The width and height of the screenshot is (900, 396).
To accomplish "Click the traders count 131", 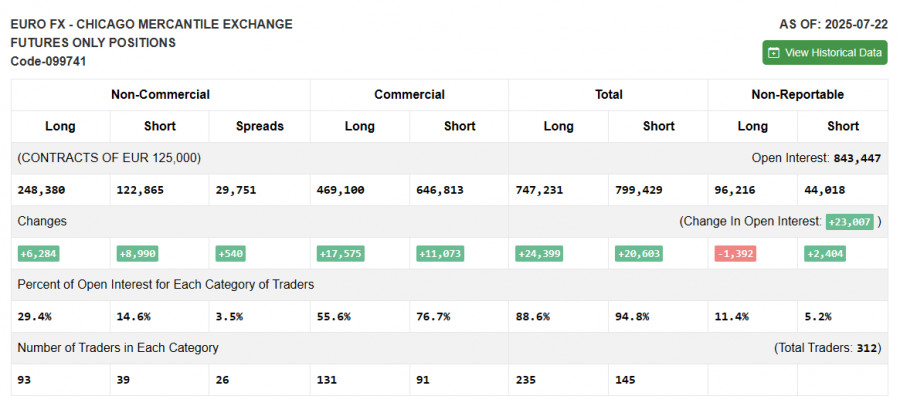I will click(x=327, y=380).
